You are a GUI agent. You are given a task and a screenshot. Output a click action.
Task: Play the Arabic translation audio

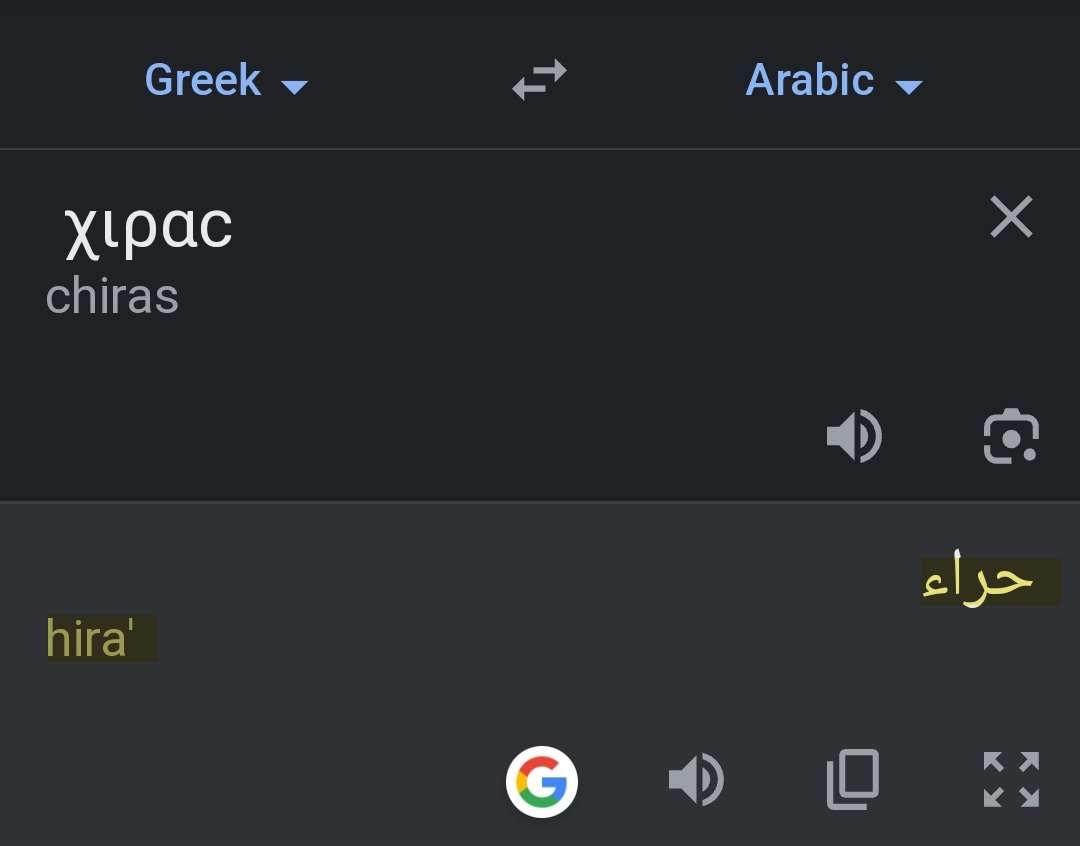(x=695, y=780)
